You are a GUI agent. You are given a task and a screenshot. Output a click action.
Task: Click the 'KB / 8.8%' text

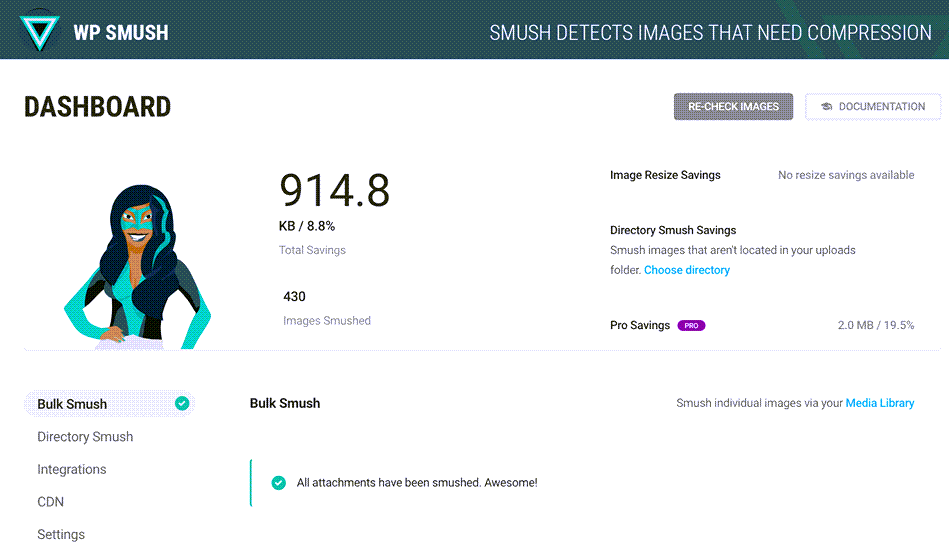point(307,226)
